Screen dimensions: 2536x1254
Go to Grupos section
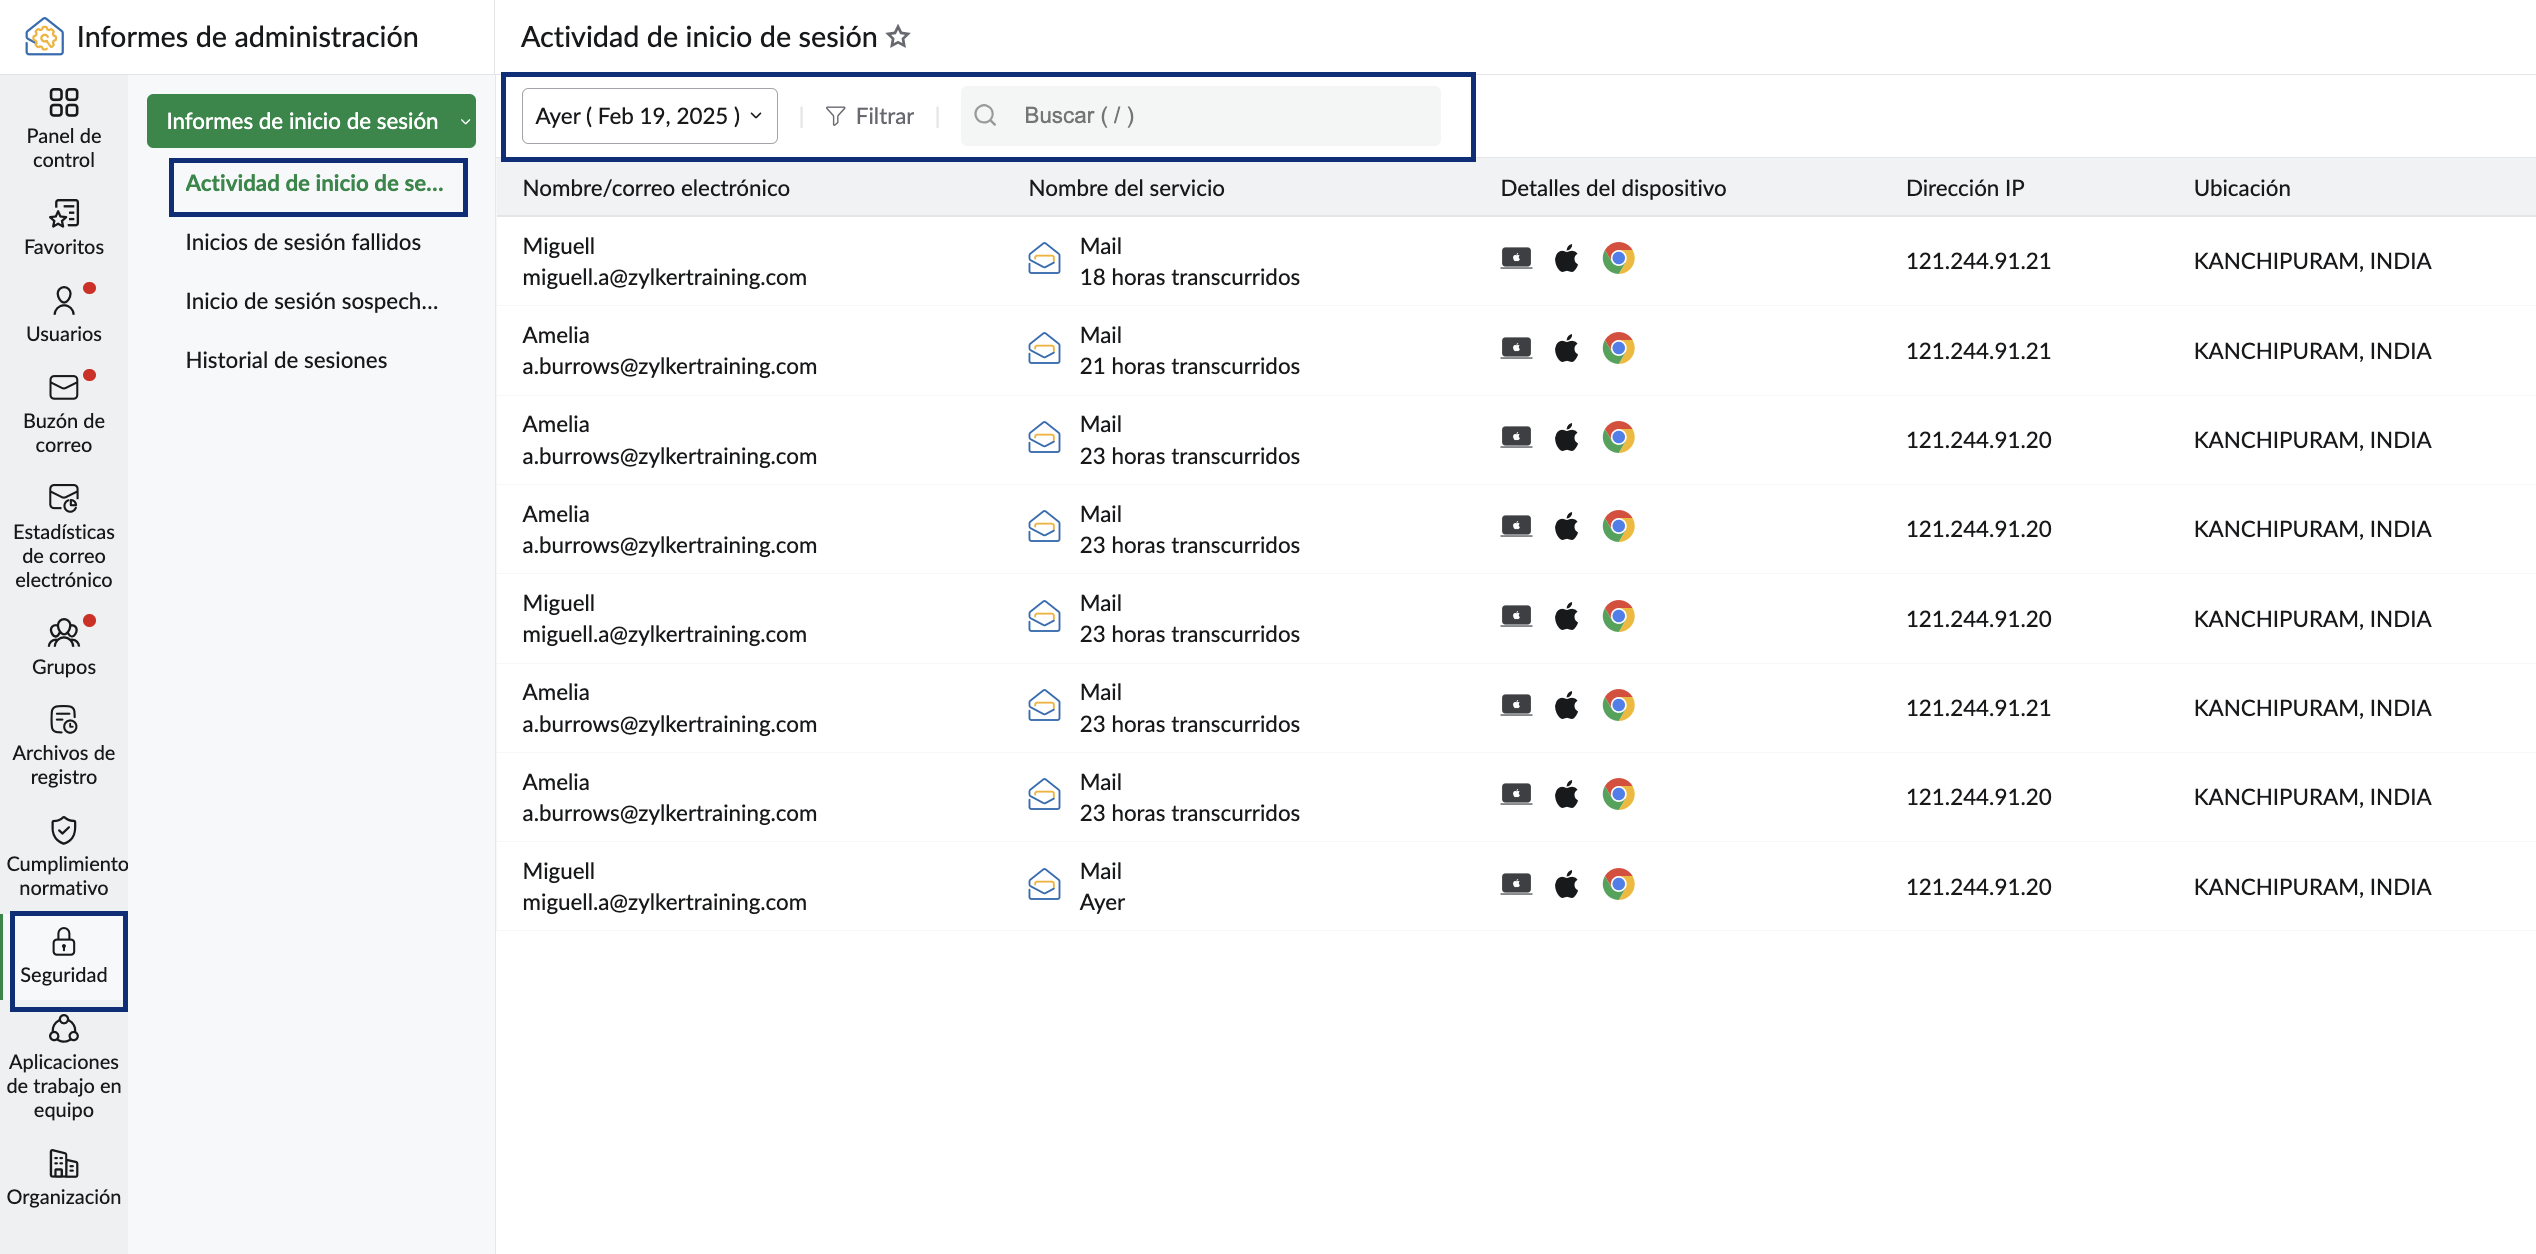coord(63,647)
